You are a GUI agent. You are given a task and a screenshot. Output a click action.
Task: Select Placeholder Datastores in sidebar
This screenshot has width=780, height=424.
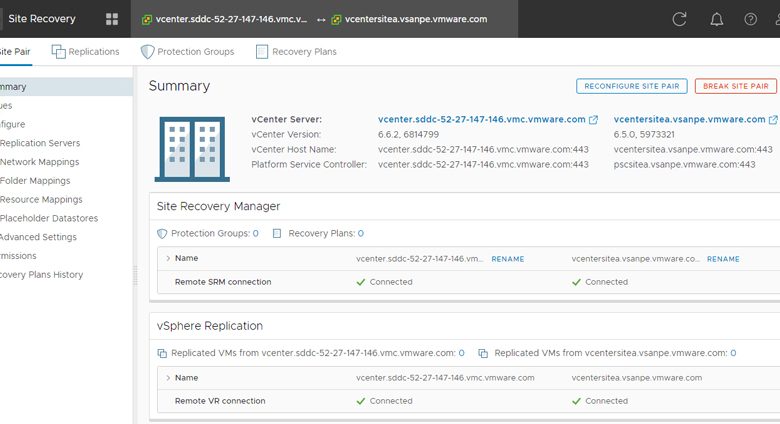click(49, 218)
